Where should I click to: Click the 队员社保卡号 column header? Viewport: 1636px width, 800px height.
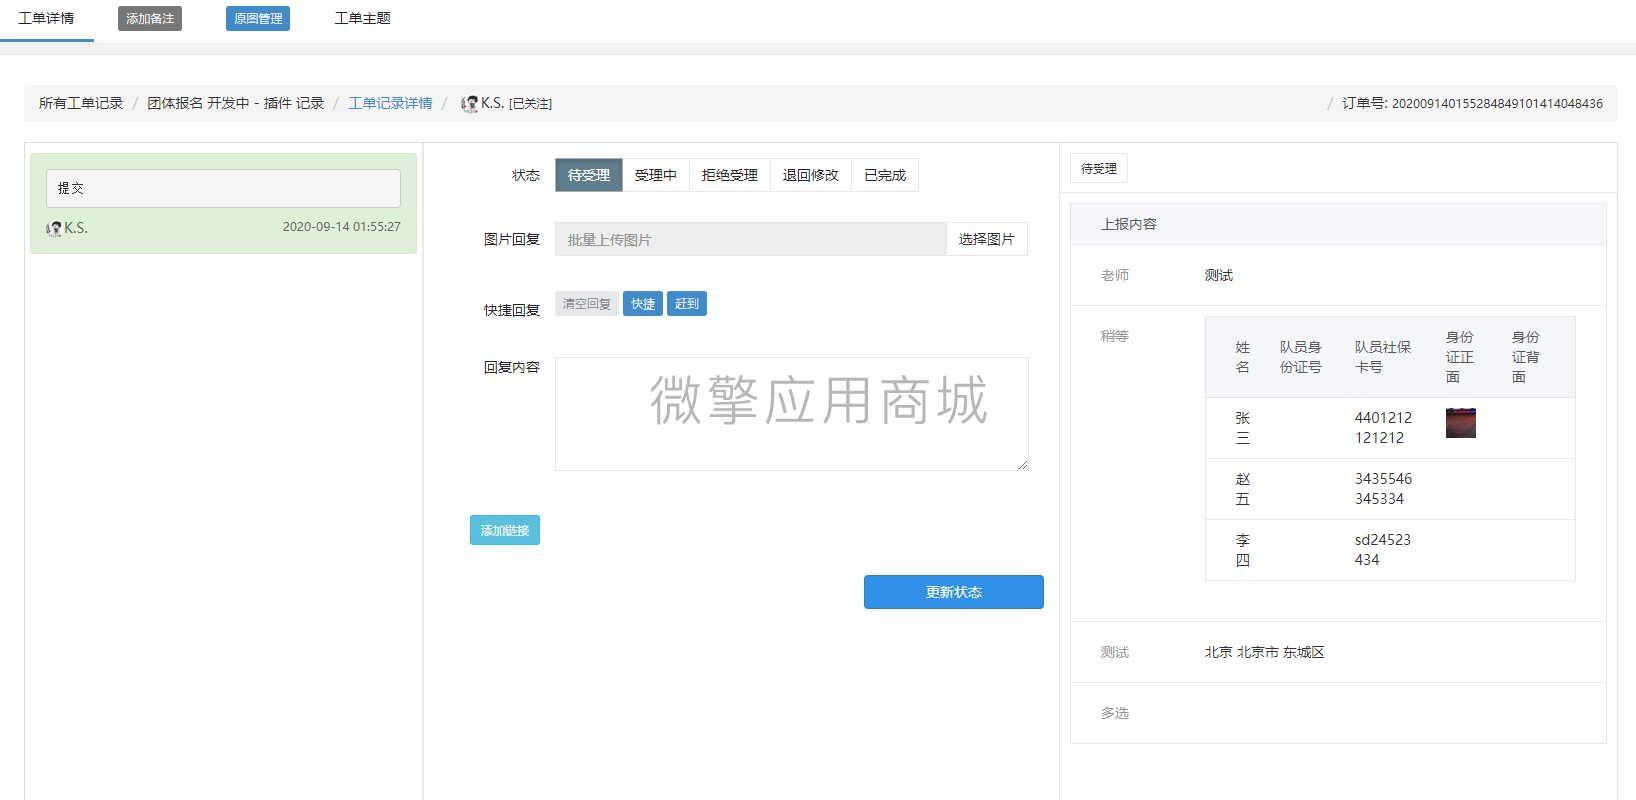tap(1383, 357)
